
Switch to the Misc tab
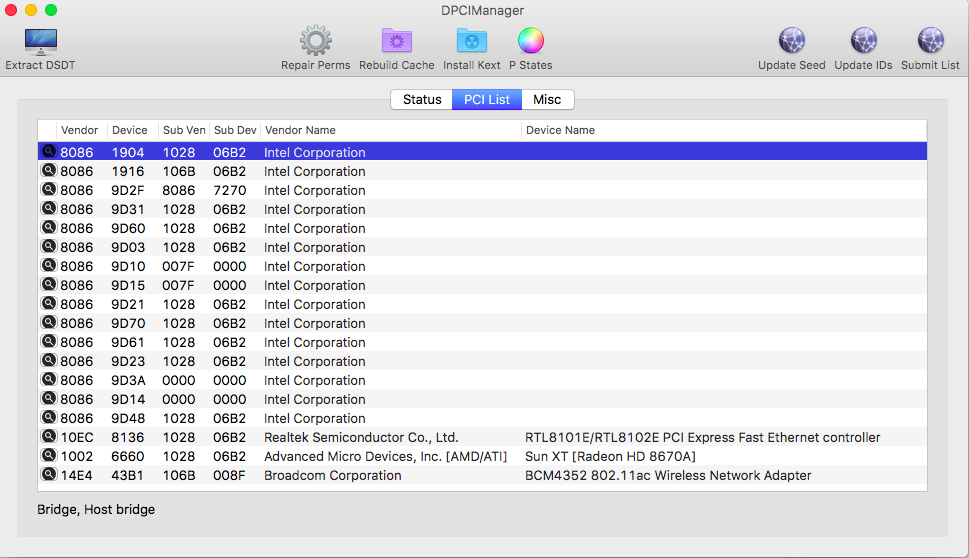pos(547,100)
